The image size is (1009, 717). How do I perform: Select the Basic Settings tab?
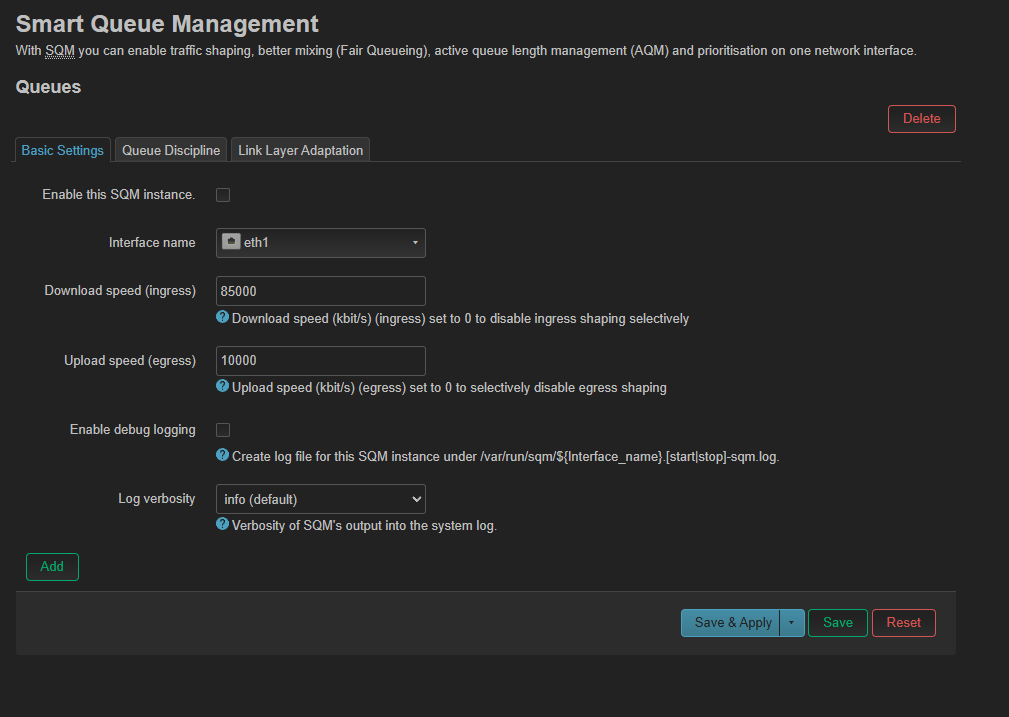click(x=63, y=151)
